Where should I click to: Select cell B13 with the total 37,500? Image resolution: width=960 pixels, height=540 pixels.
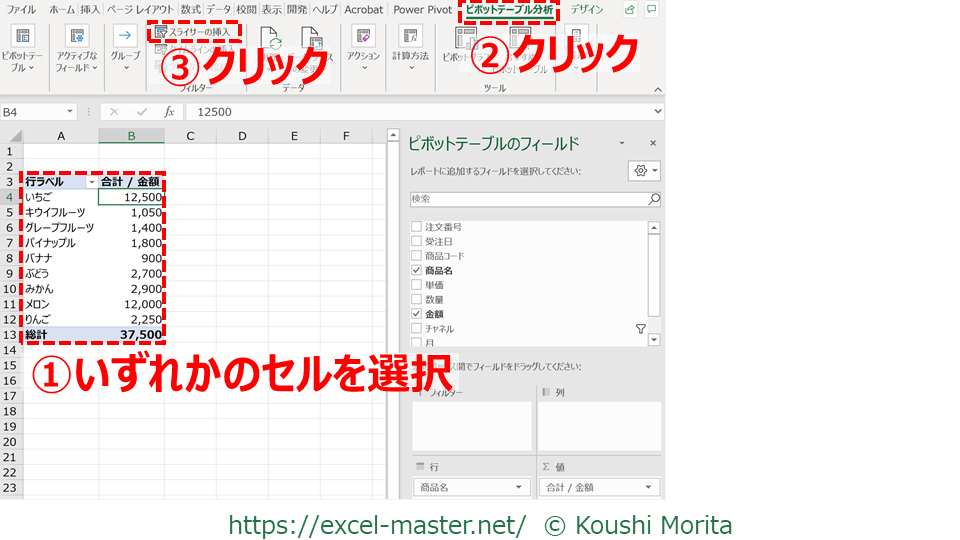coord(131,334)
